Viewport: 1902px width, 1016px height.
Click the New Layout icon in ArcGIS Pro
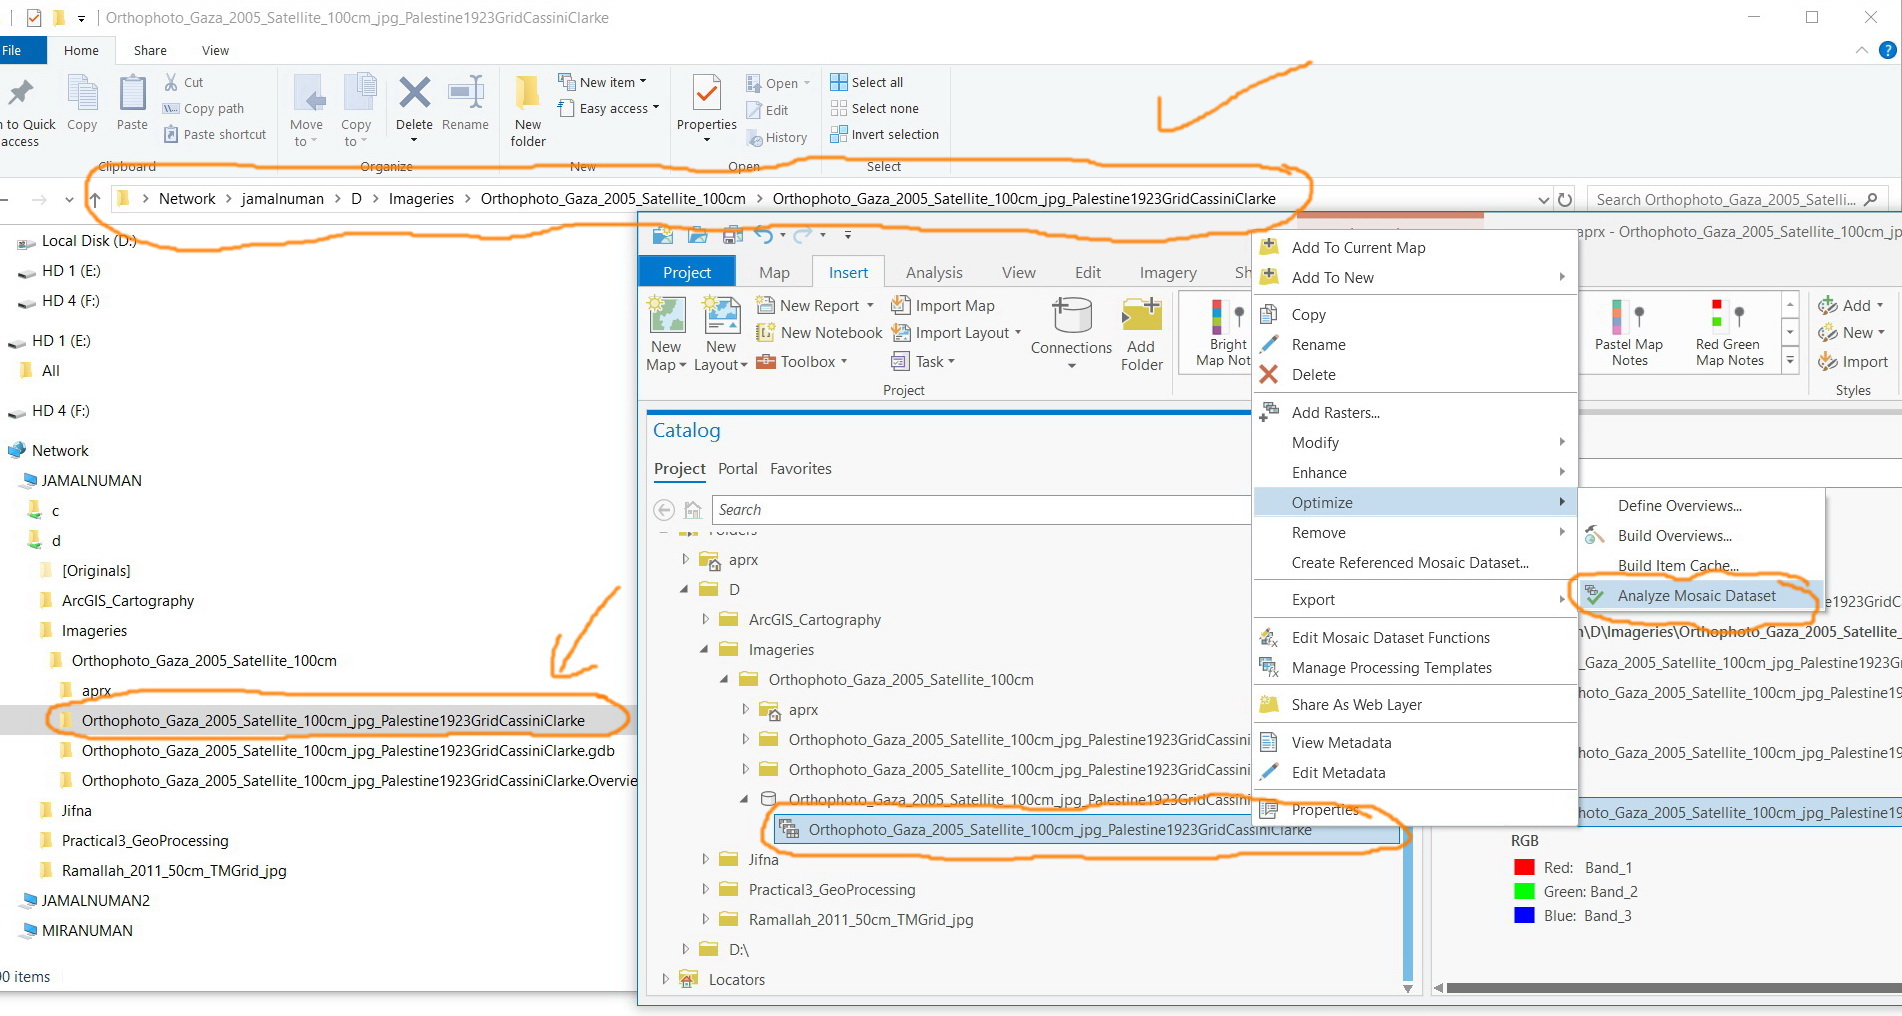pyautogui.click(x=721, y=315)
